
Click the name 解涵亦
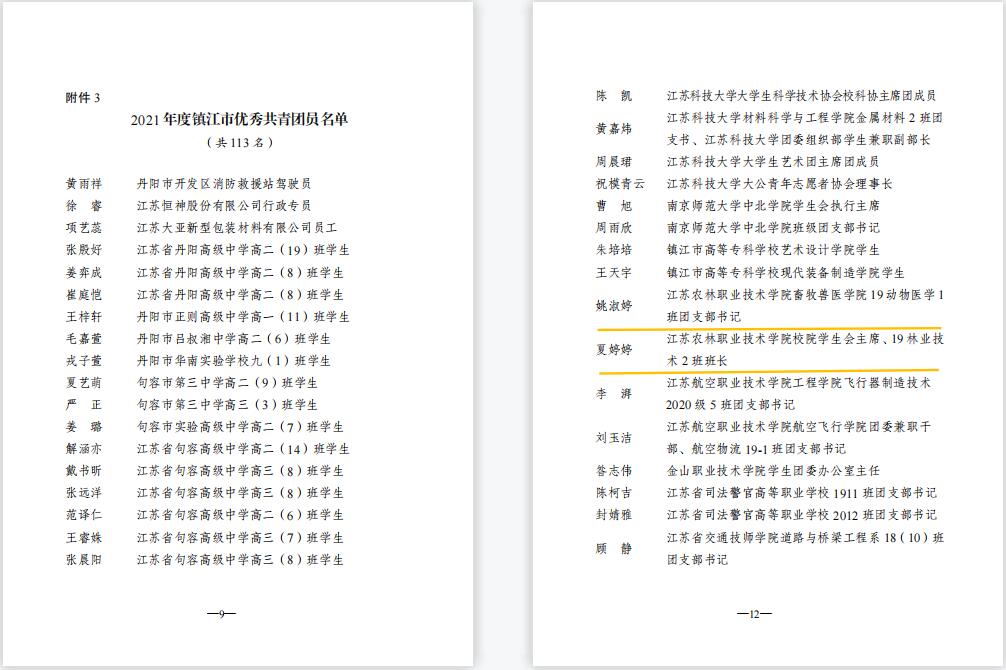84,449
